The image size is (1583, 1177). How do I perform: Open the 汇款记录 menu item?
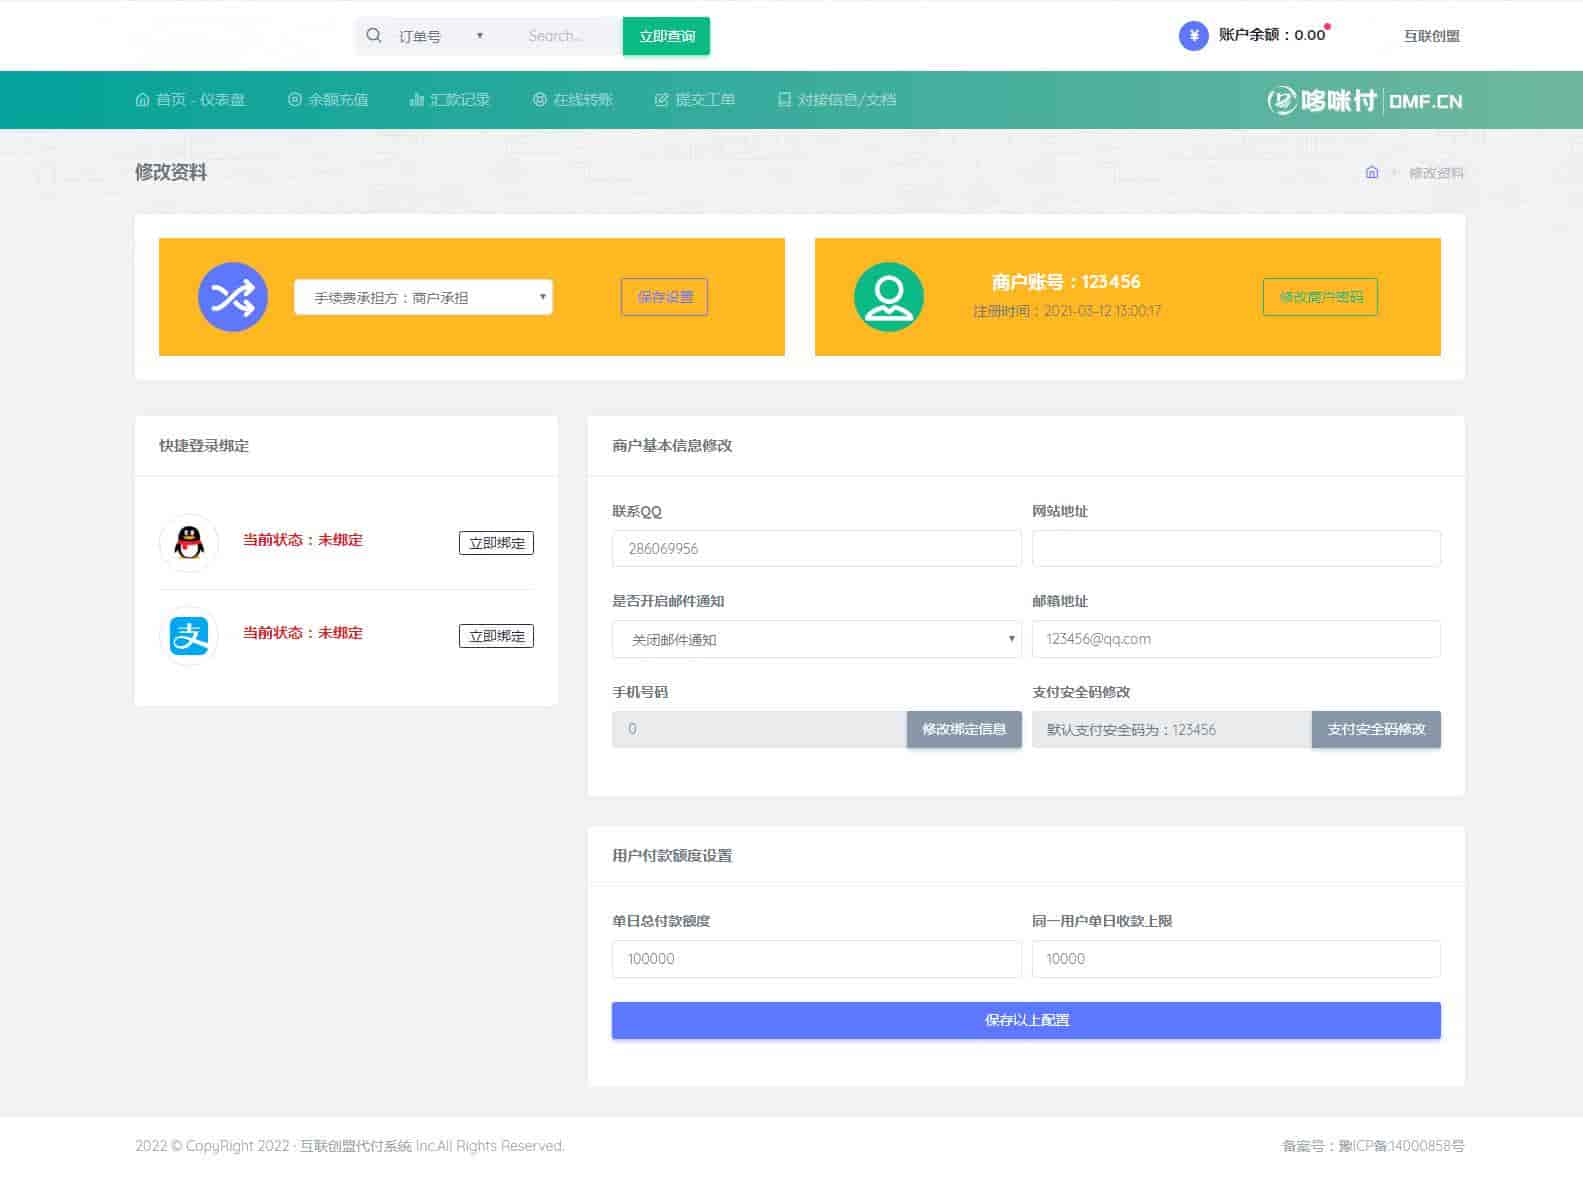(450, 100)
